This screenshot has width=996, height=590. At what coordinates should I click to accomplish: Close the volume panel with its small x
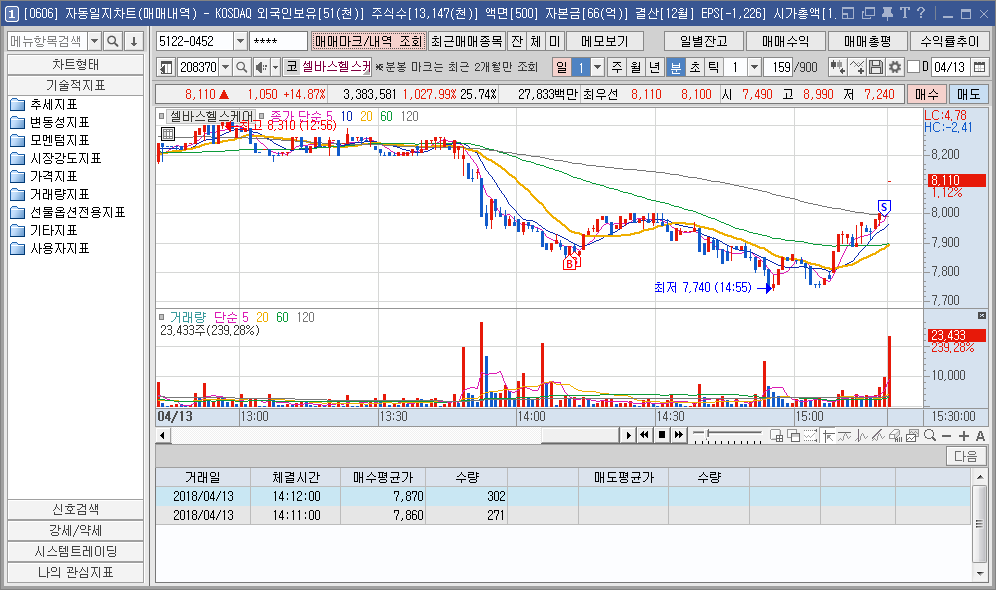click(982, 316)
